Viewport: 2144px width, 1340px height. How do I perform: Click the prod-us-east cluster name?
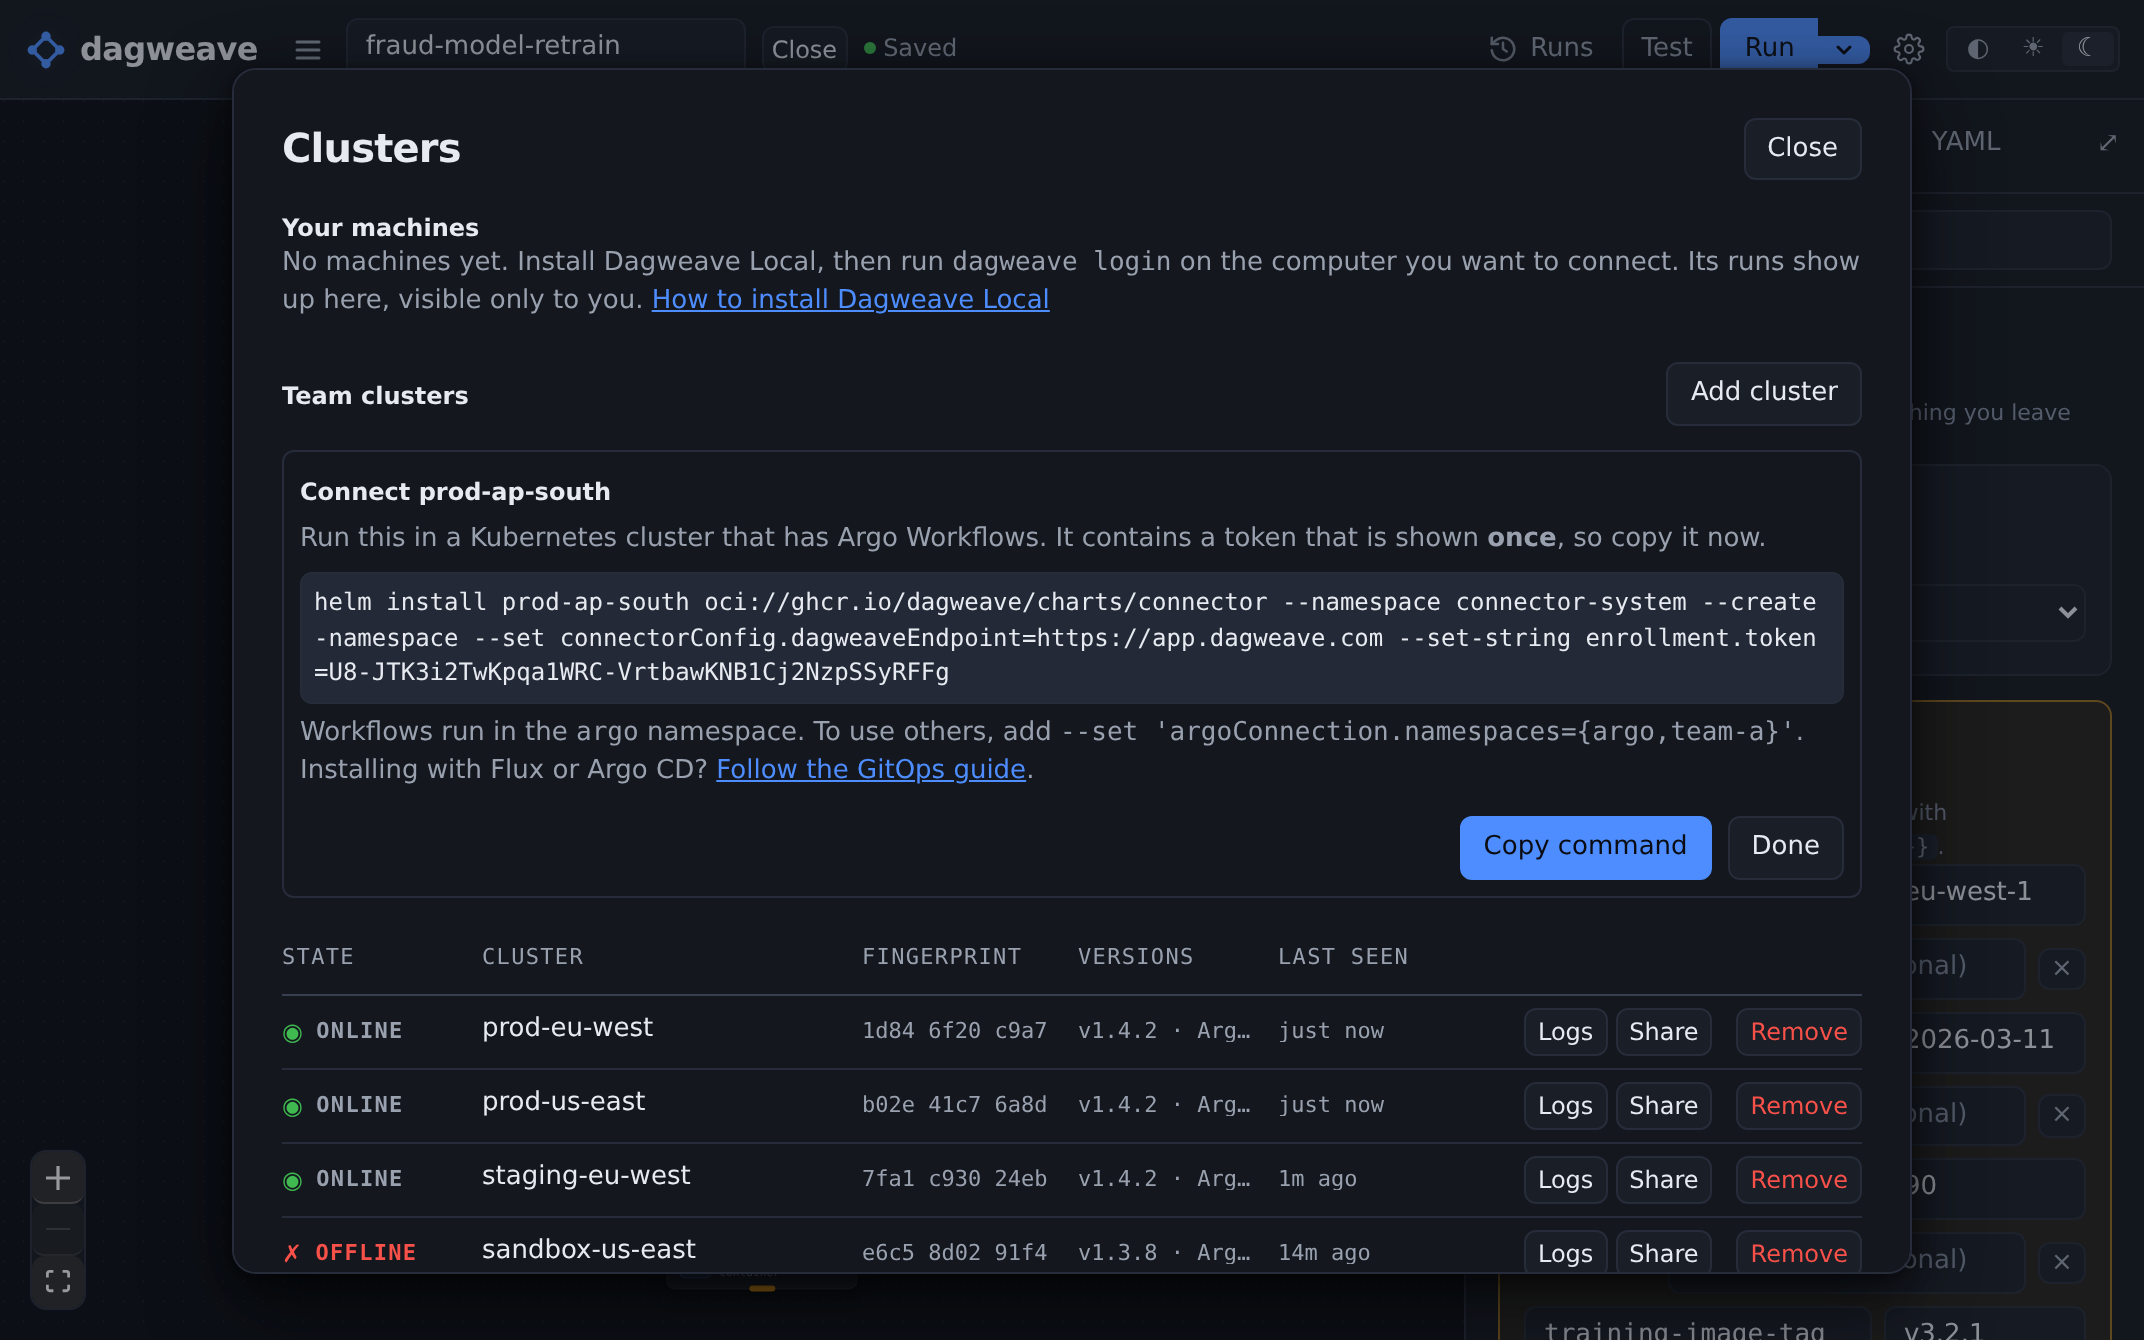point(563,1102)
